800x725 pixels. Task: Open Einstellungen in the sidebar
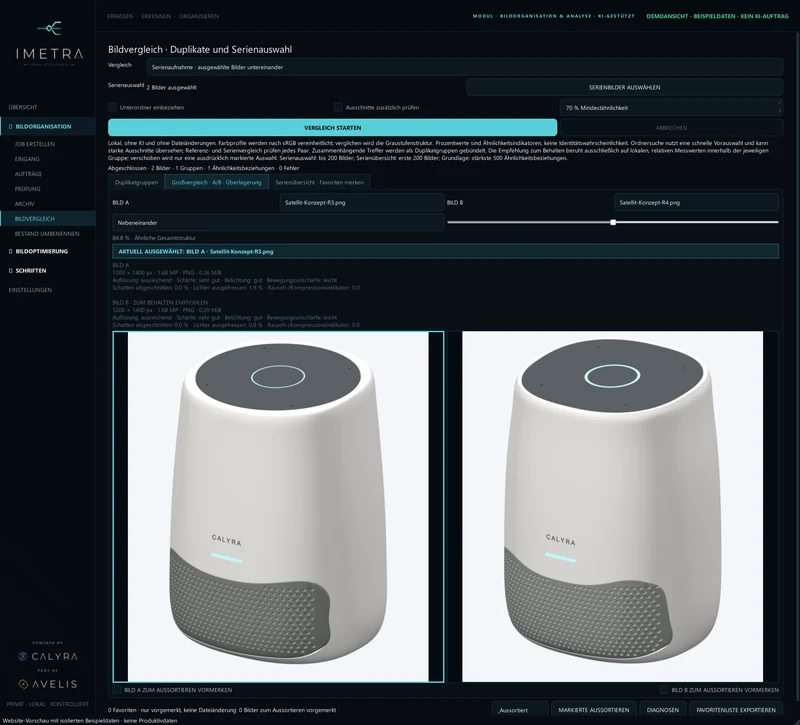[x=30, y=290]
